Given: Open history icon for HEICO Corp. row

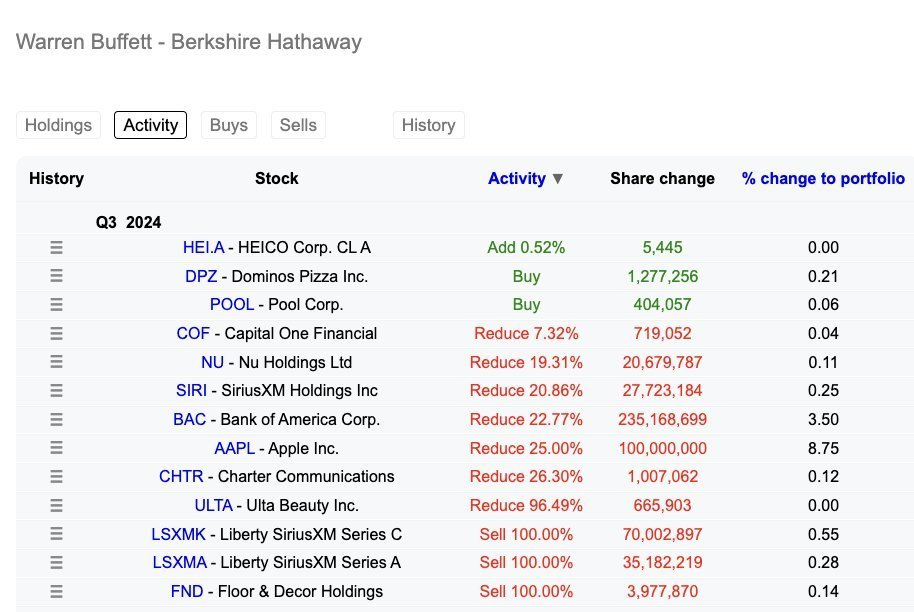Looking at the screenshot, I should pyautogui.click(x=56, y=248).
